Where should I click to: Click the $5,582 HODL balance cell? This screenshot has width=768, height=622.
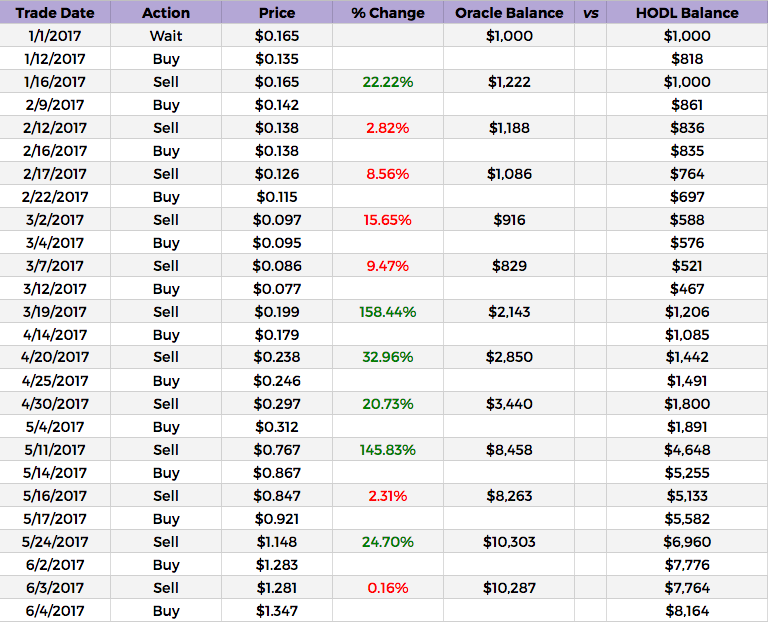coord(687,519)
